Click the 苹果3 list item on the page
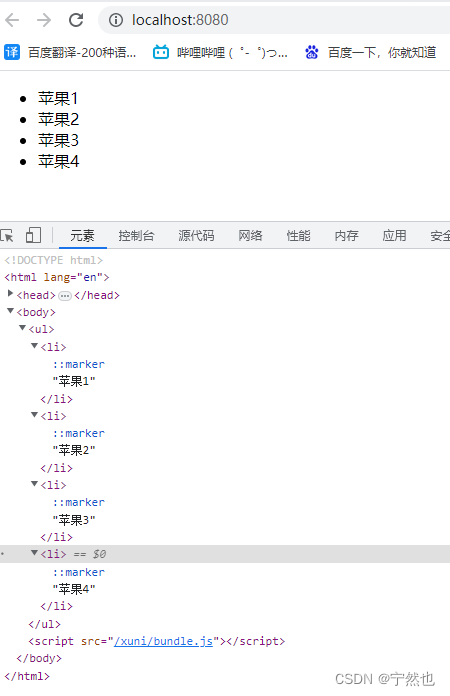450x696 pixels. (x=58, y=140)
